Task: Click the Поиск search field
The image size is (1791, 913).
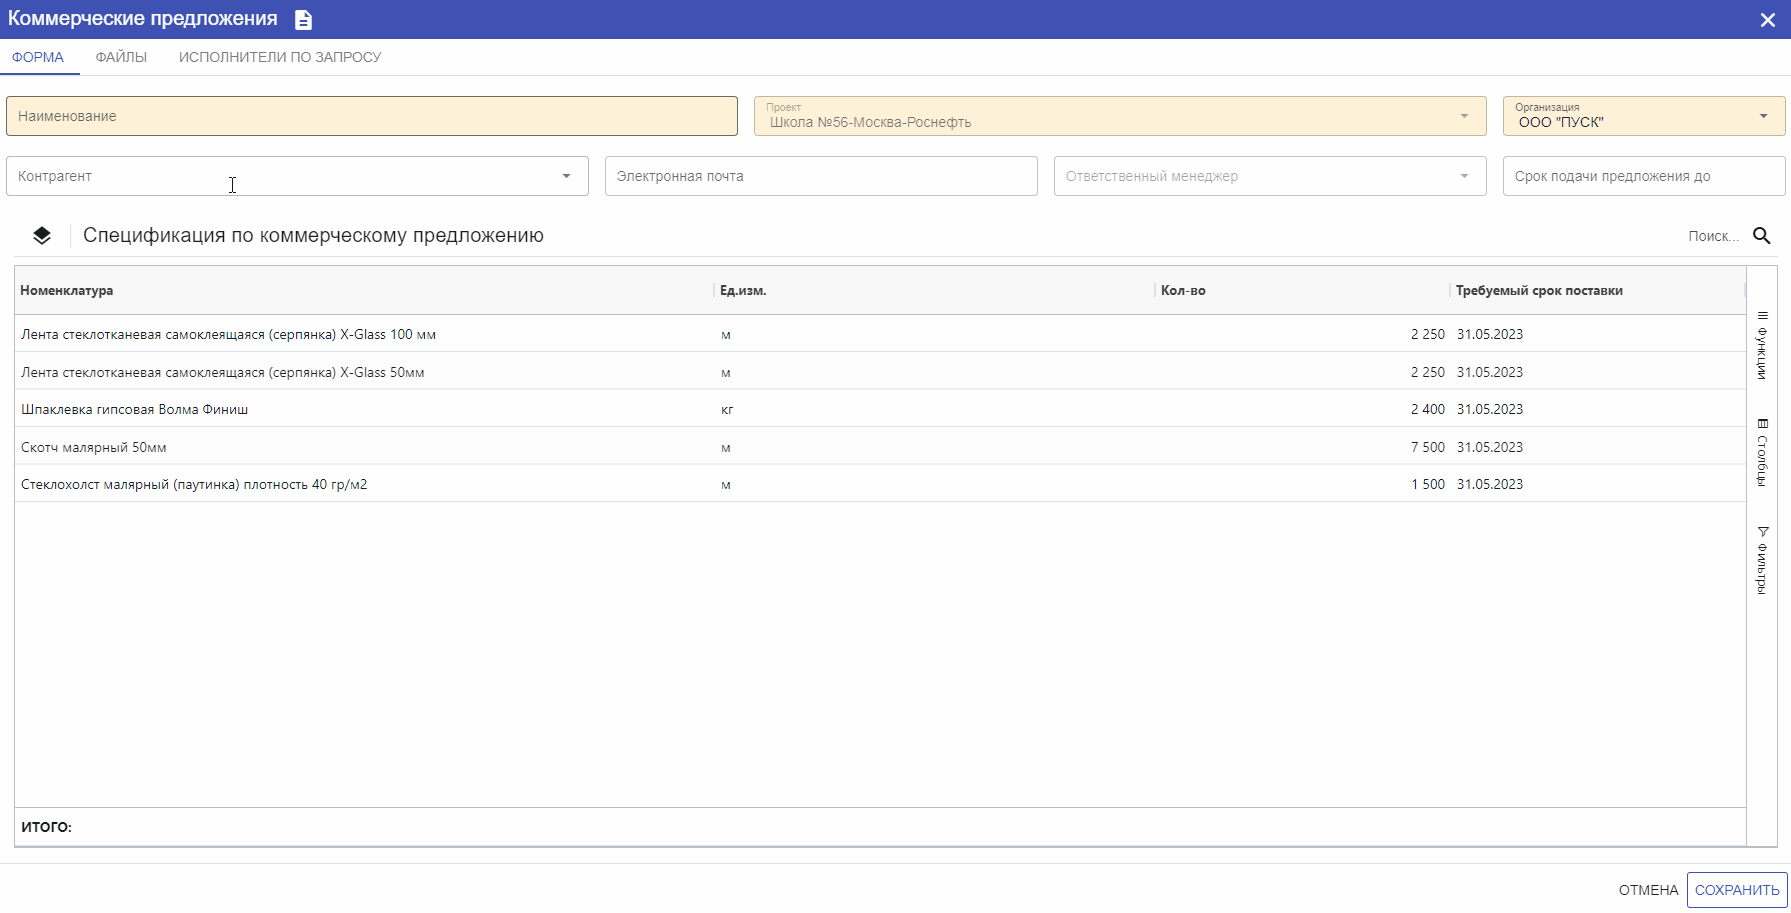Action: pyautogui.click(x=1713, y=236)
